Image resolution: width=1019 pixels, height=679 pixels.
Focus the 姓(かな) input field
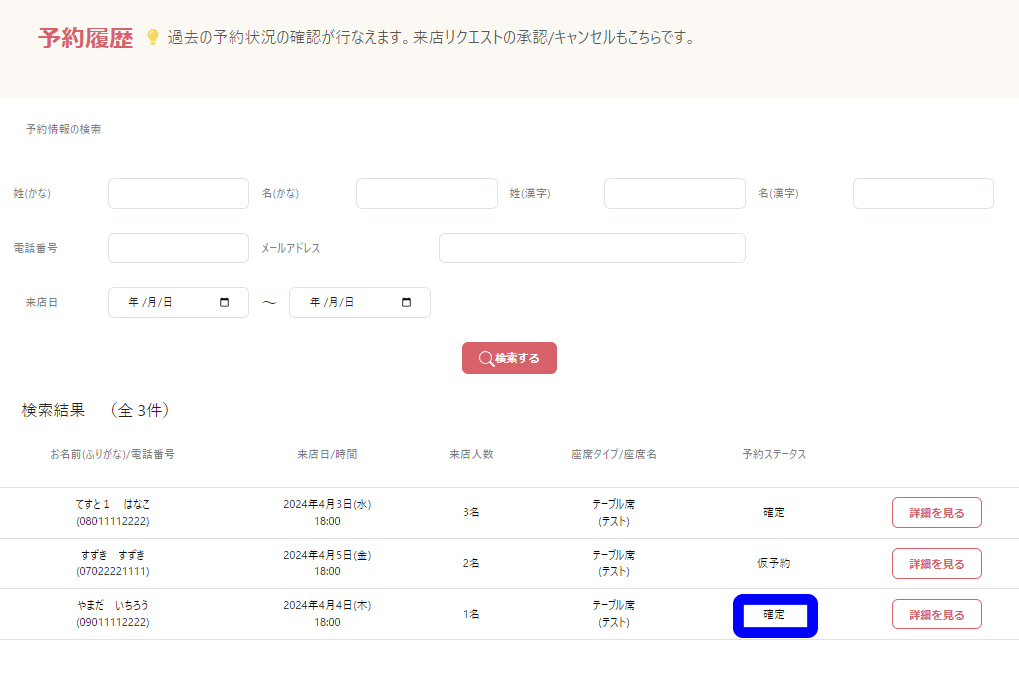[178, 193]
